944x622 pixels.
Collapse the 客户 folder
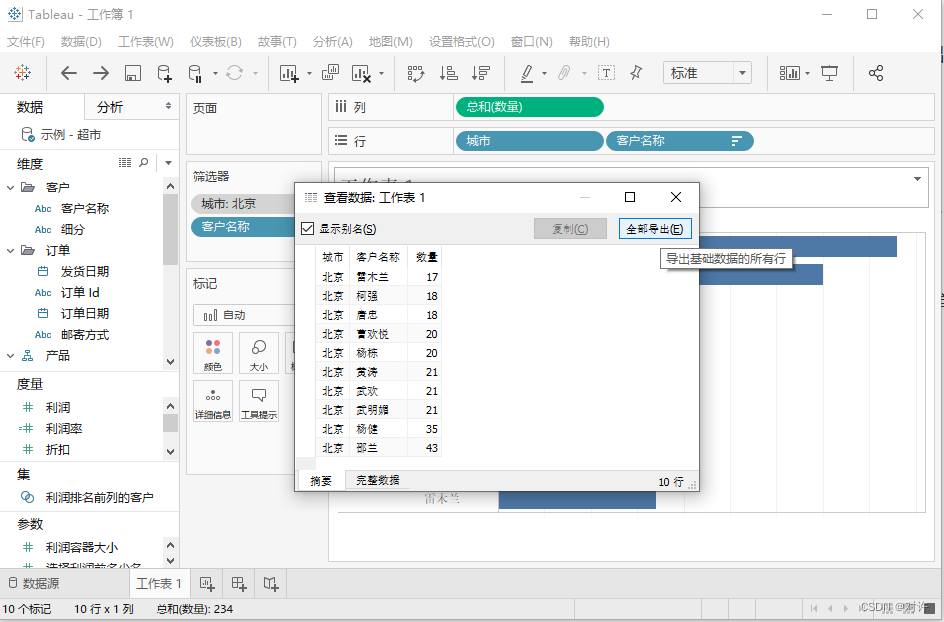click(10, 187)
